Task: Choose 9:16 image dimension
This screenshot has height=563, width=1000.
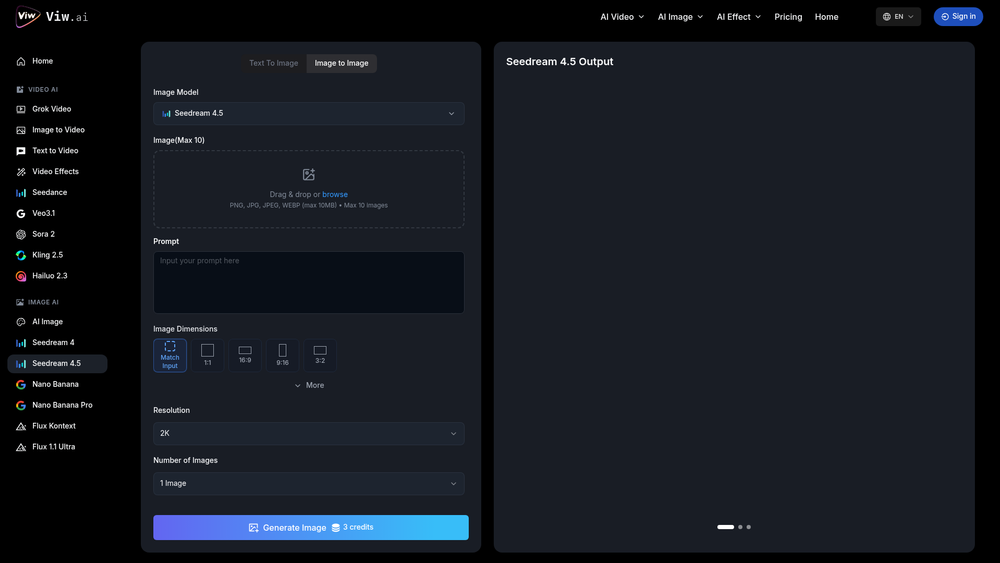Action: 283,355
